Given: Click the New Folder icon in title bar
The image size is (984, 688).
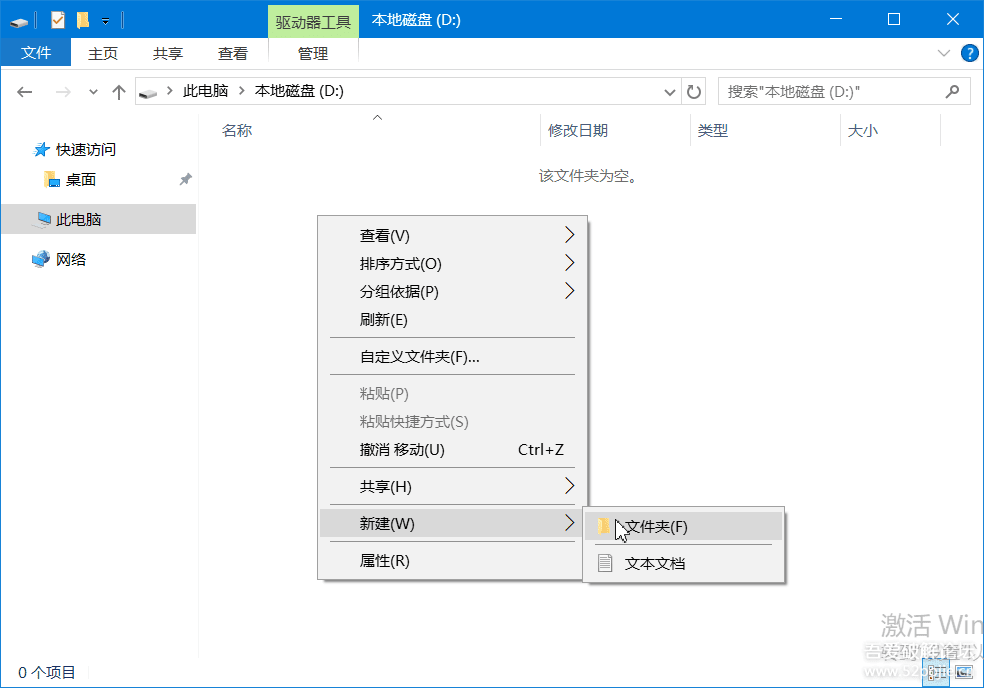Looking at the screenshot, I should [x=83, y=20].
